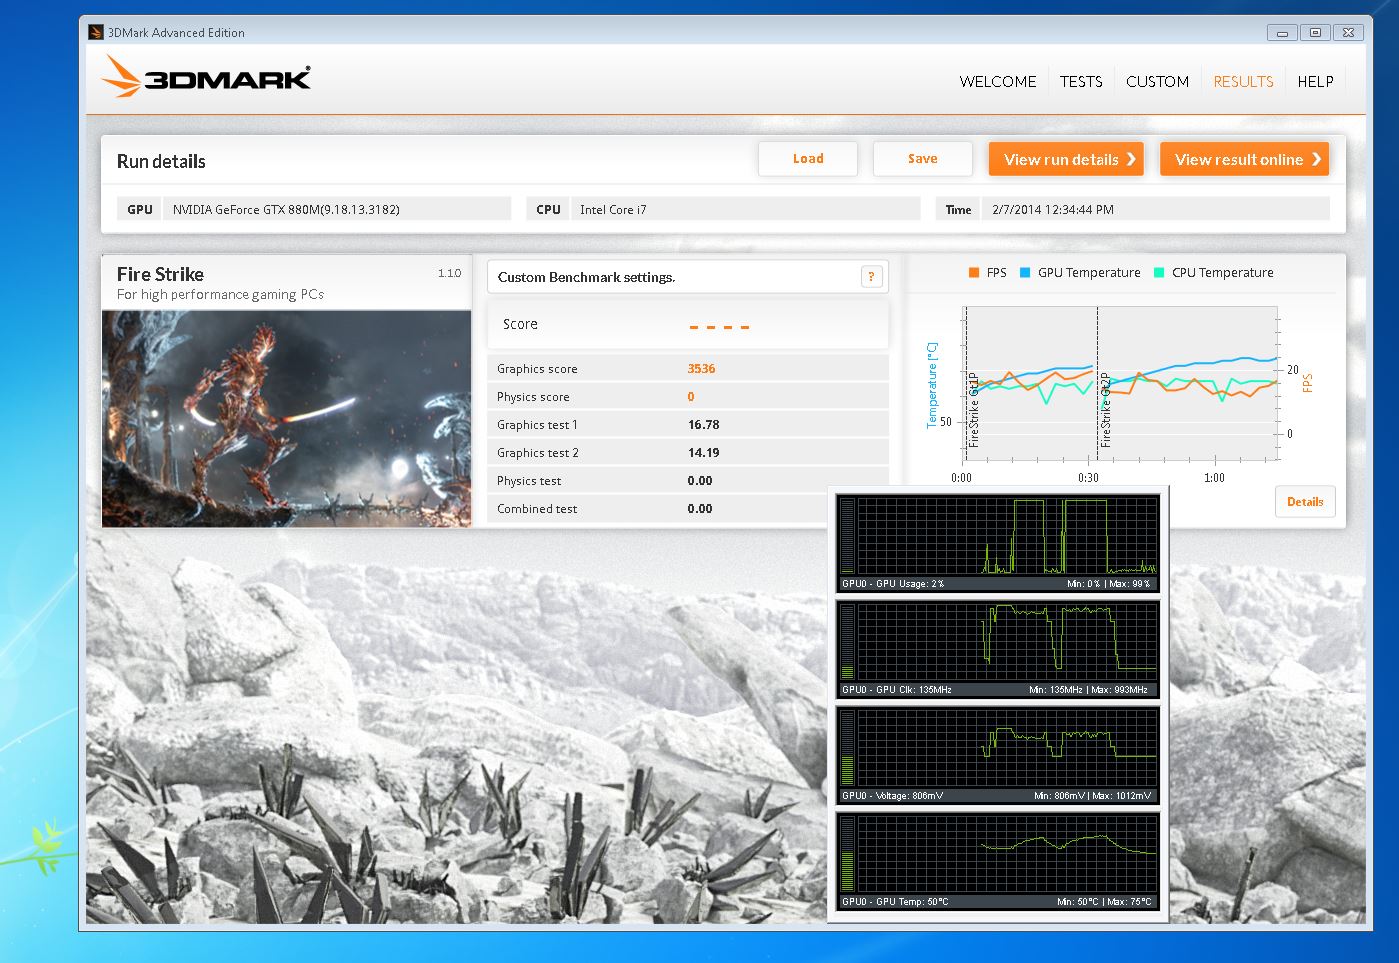Maximize the 3DMark window
The height and width of the screenshot is (963, 1399).
[1315, 32]
